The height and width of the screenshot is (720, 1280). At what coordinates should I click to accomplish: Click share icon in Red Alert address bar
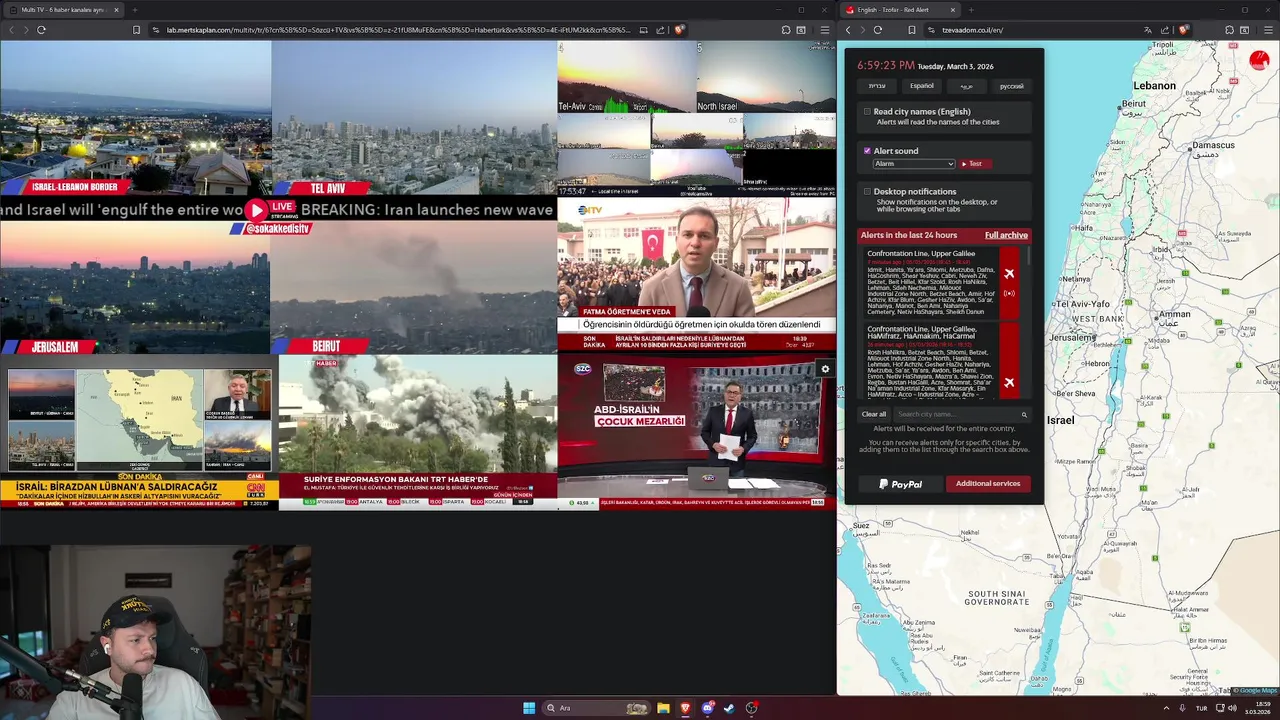[1166, 30]
